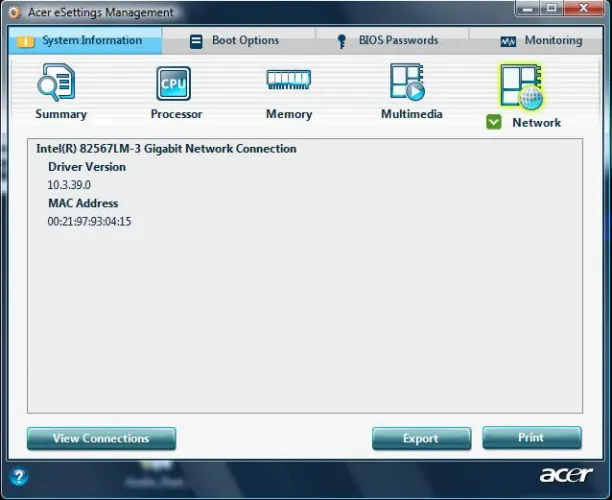Viewport: 612px width, 500px height.
Task: Click the green chevron beside Network
Action: coord(494,122)
